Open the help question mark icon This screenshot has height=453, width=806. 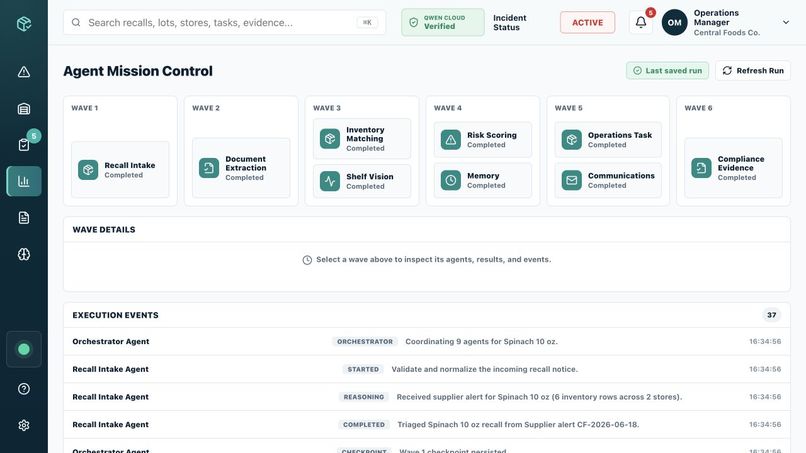coord(24,389)
